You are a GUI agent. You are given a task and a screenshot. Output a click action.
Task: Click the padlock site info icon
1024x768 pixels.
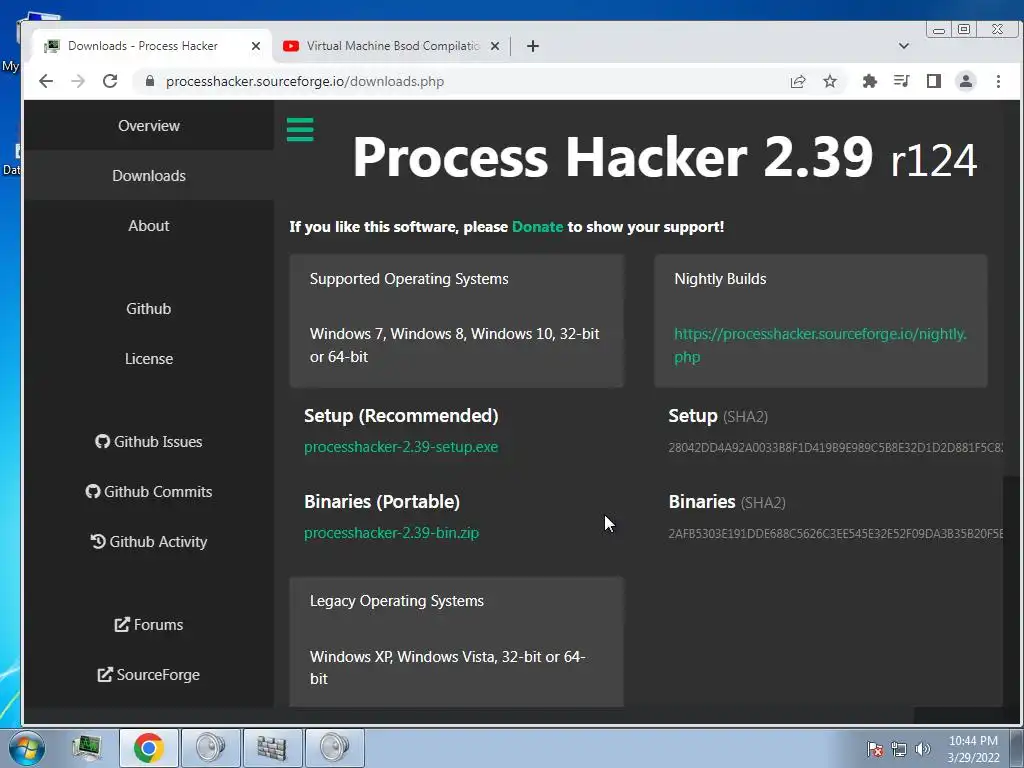coord(150,81)
